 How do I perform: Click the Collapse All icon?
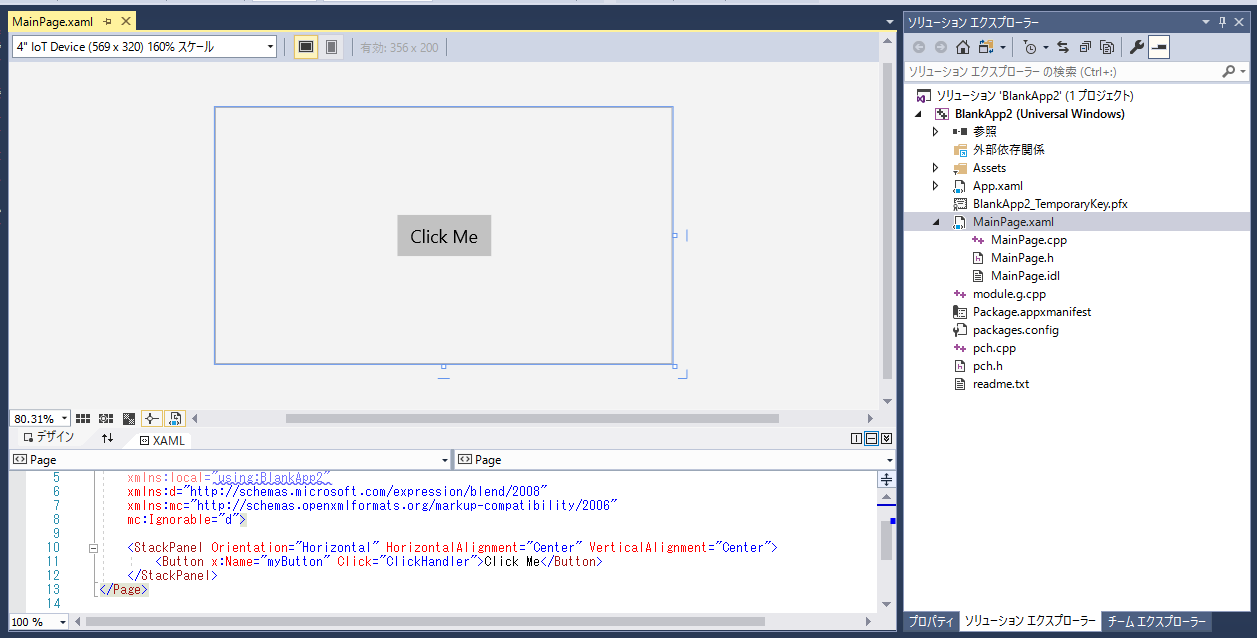(x=1084, y=46)
